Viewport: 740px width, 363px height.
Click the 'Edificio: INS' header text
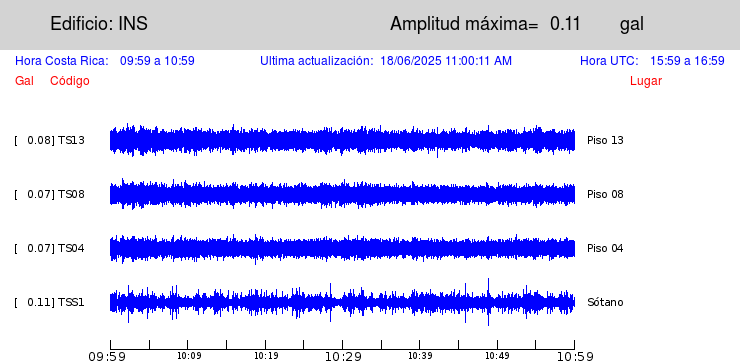pyautogui.click(x=99, y=23)
